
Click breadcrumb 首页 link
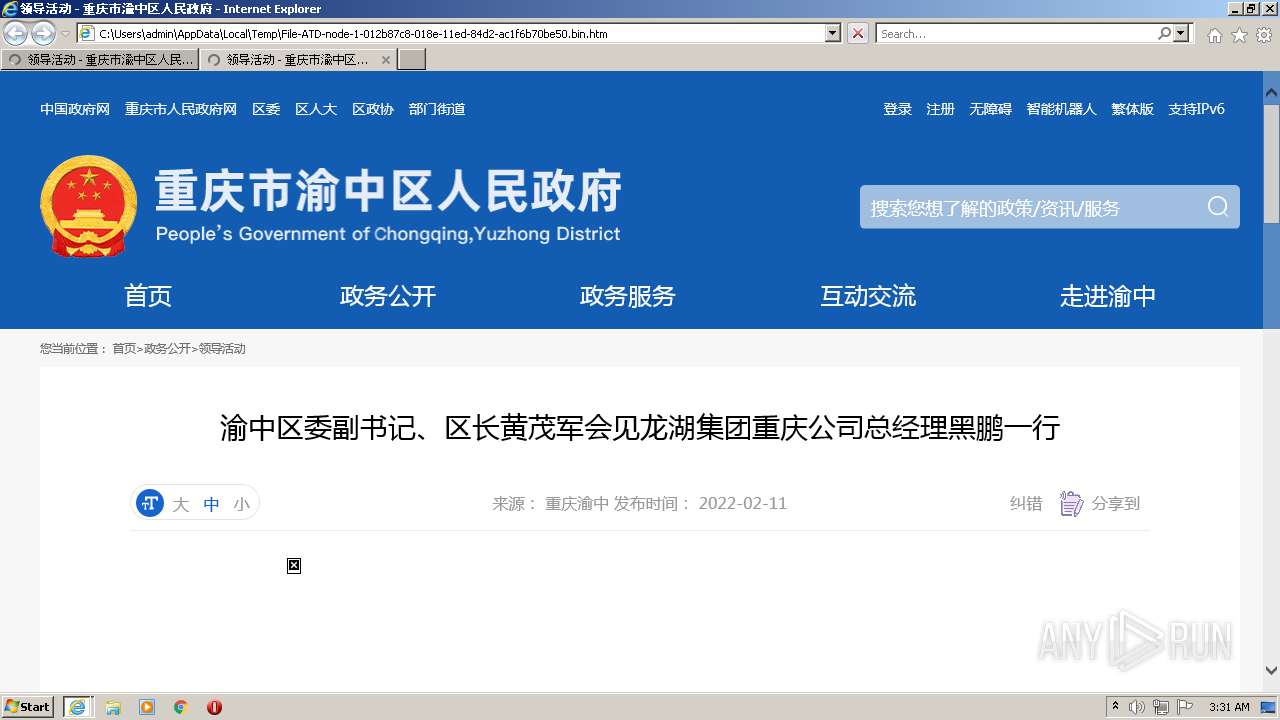pyautogui.click(x=124, y=349)
